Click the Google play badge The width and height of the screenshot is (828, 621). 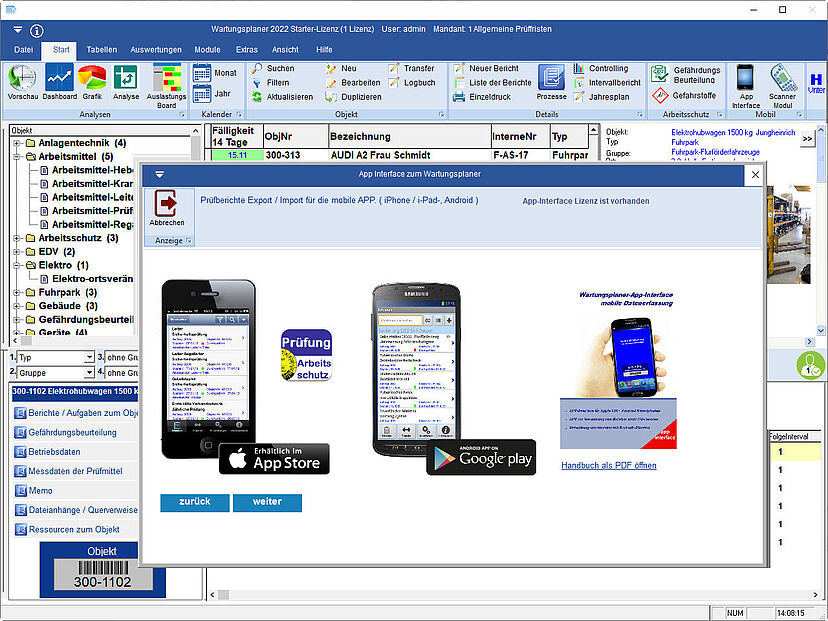click(481, 457)
